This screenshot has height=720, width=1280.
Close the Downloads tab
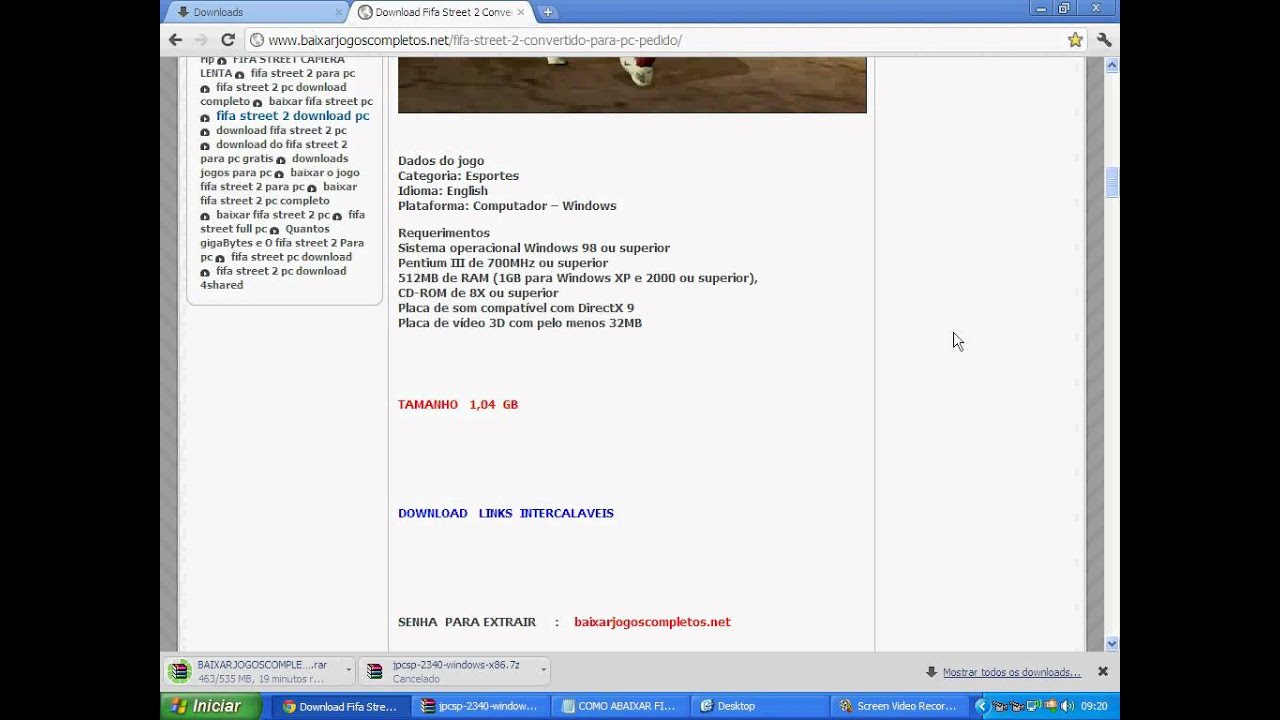click(339, 12)
